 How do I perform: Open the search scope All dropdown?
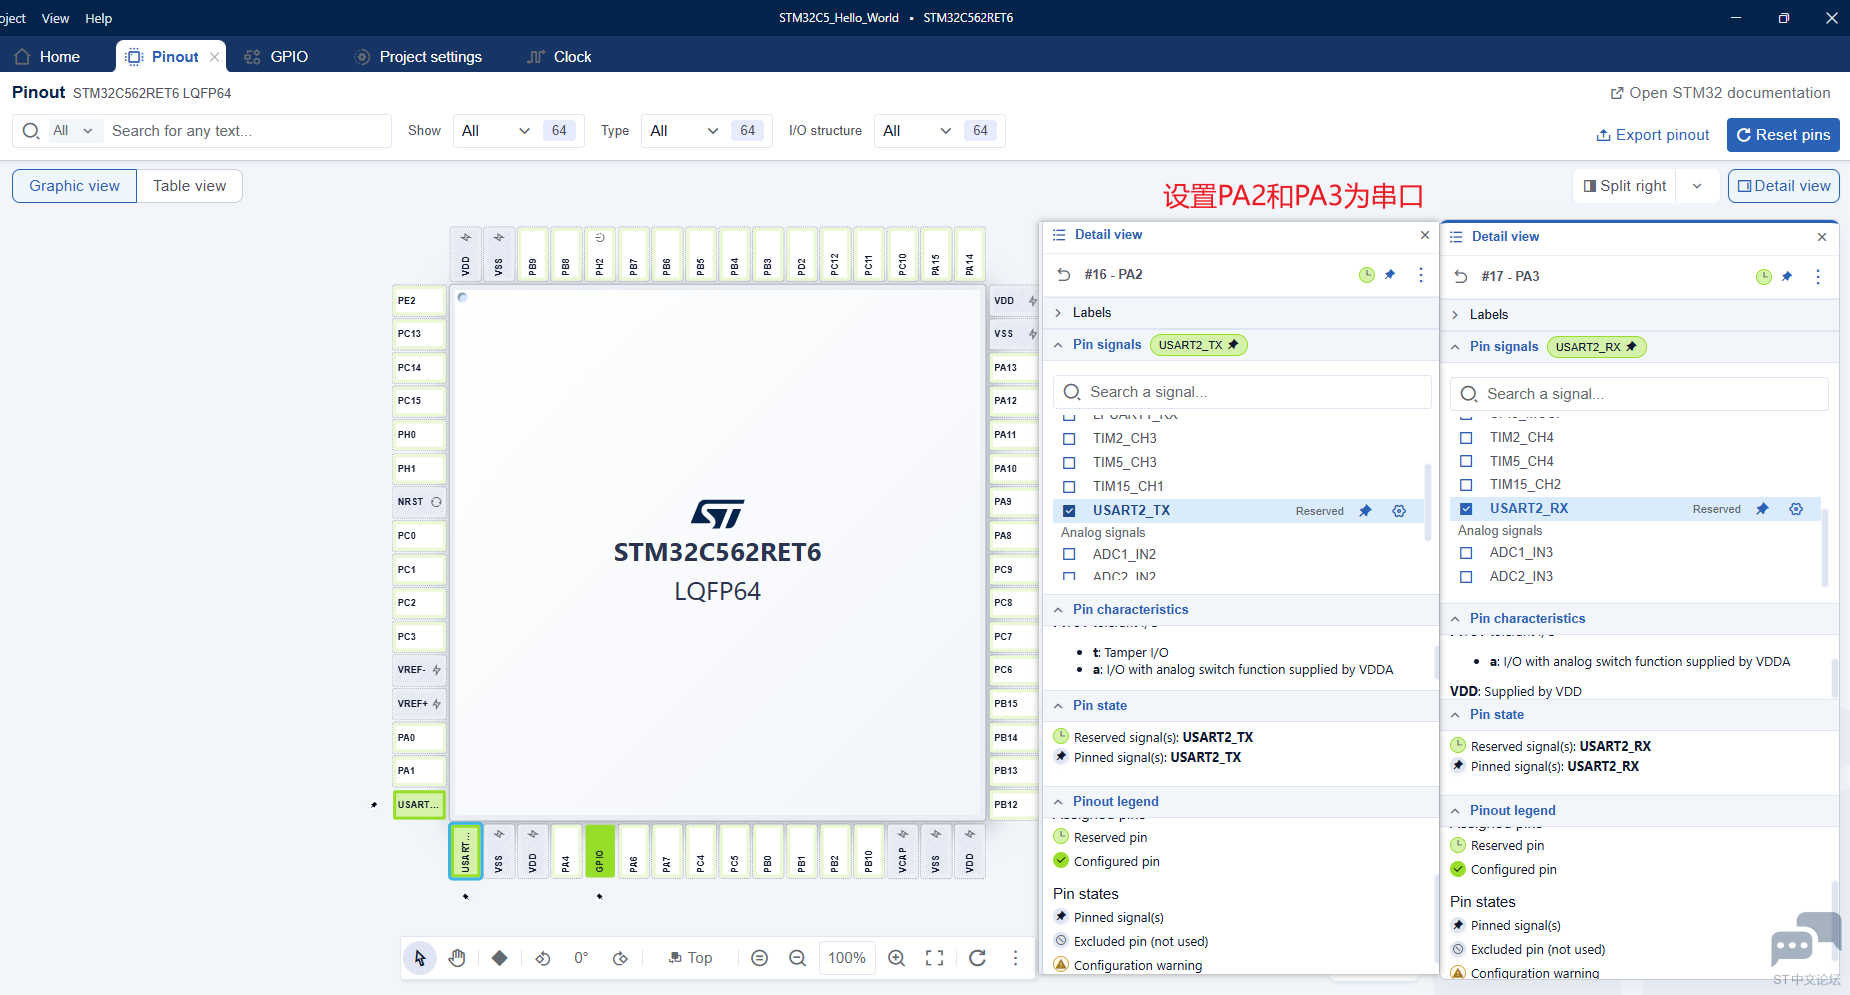73,131
